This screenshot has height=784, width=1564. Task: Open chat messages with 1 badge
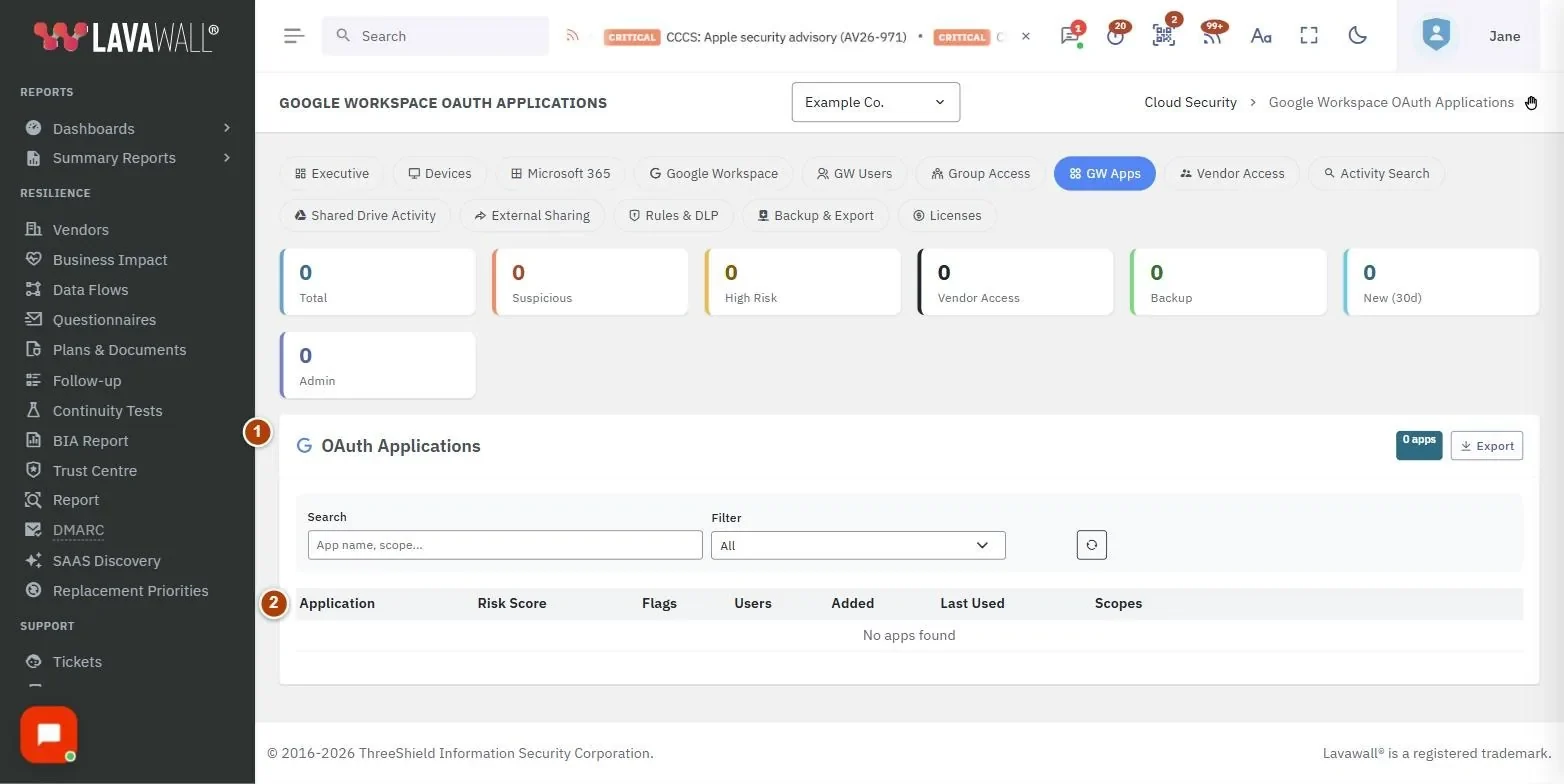click(x=1070, y=36)
